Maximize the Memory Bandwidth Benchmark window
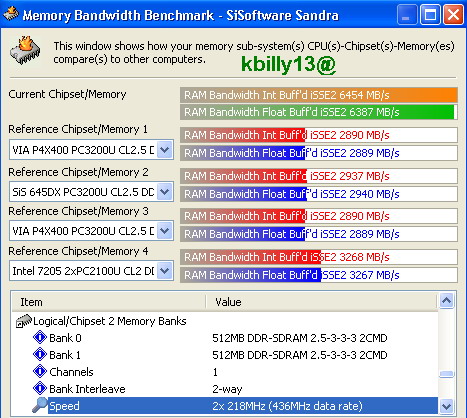Viewport: 467px width, 418px height. 430,15
